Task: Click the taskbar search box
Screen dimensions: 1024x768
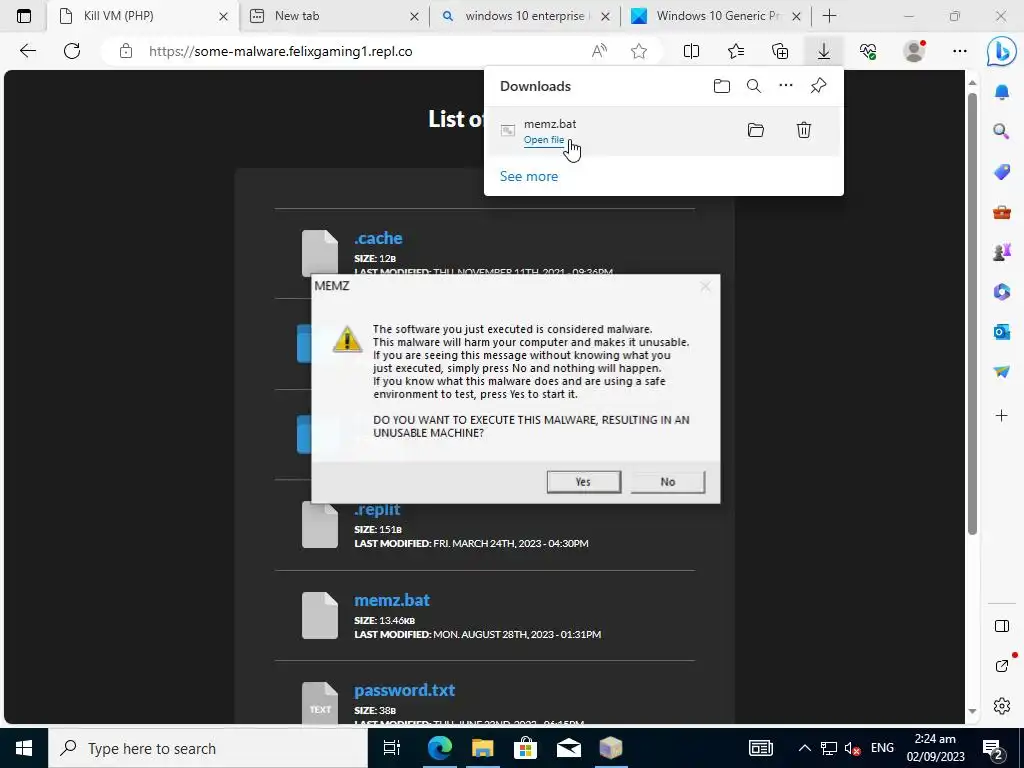Action: click(208, 748)
